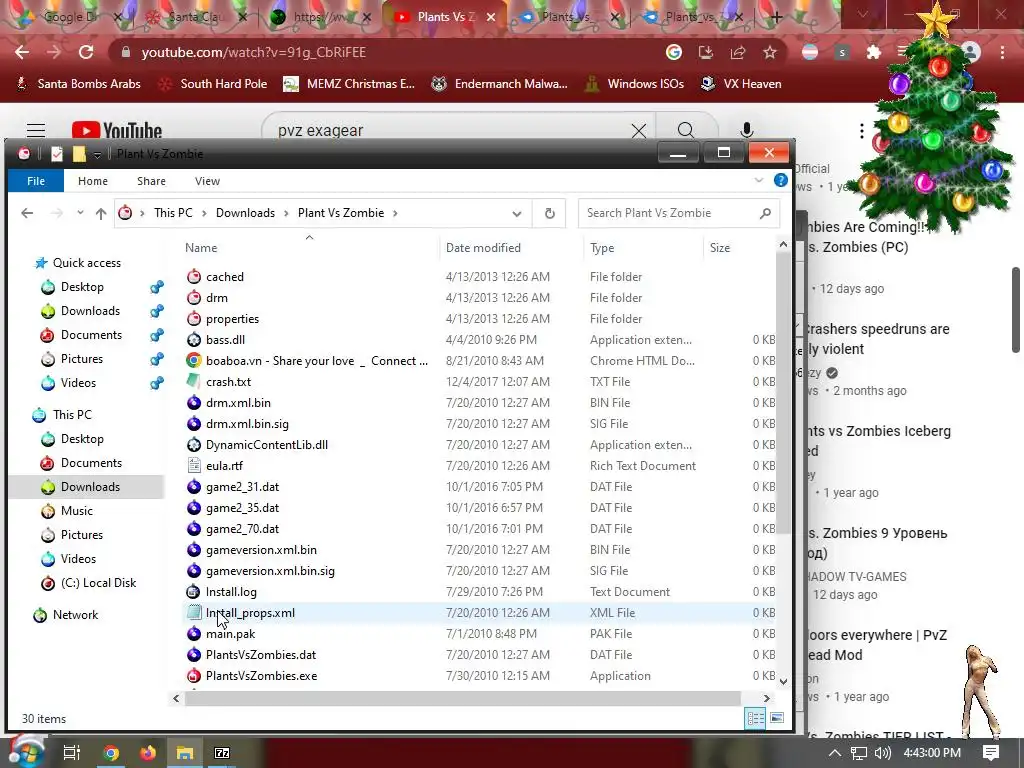Viewport: 1024px width, 768px height.
Task: Open Task View on the taskbar
Action: pos(72,753)
